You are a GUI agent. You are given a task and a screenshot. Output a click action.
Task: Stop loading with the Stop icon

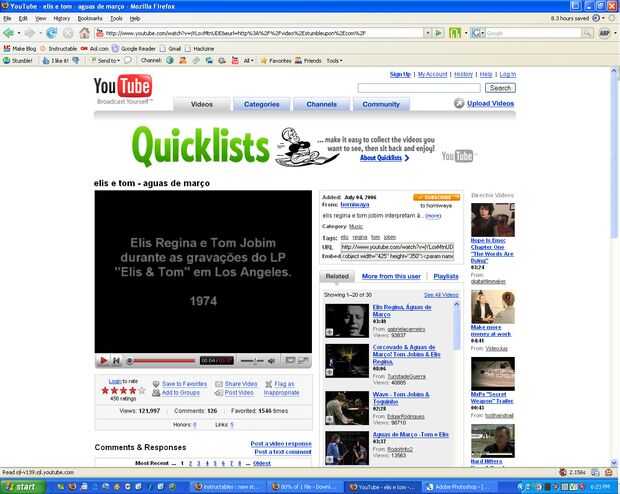(x=68, y=33)
